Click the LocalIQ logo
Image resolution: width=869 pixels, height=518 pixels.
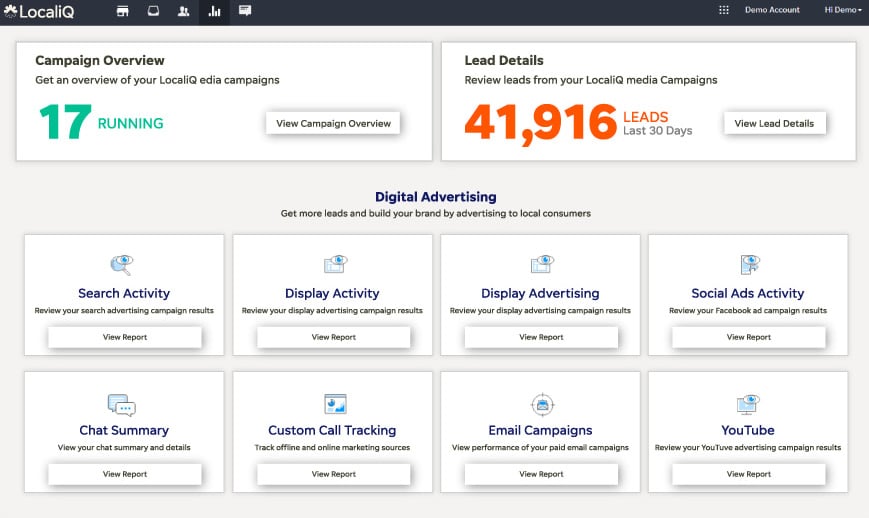(x=38, y=11)
